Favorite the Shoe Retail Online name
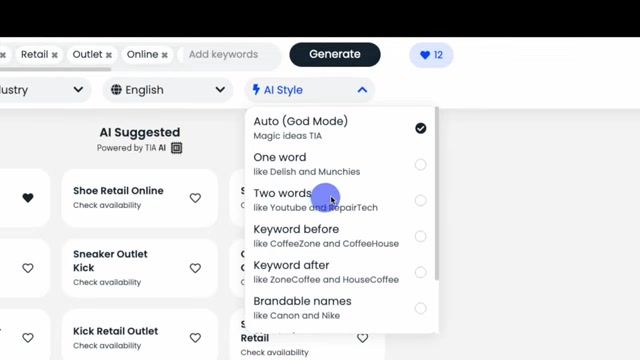 [x=195, y=198]
